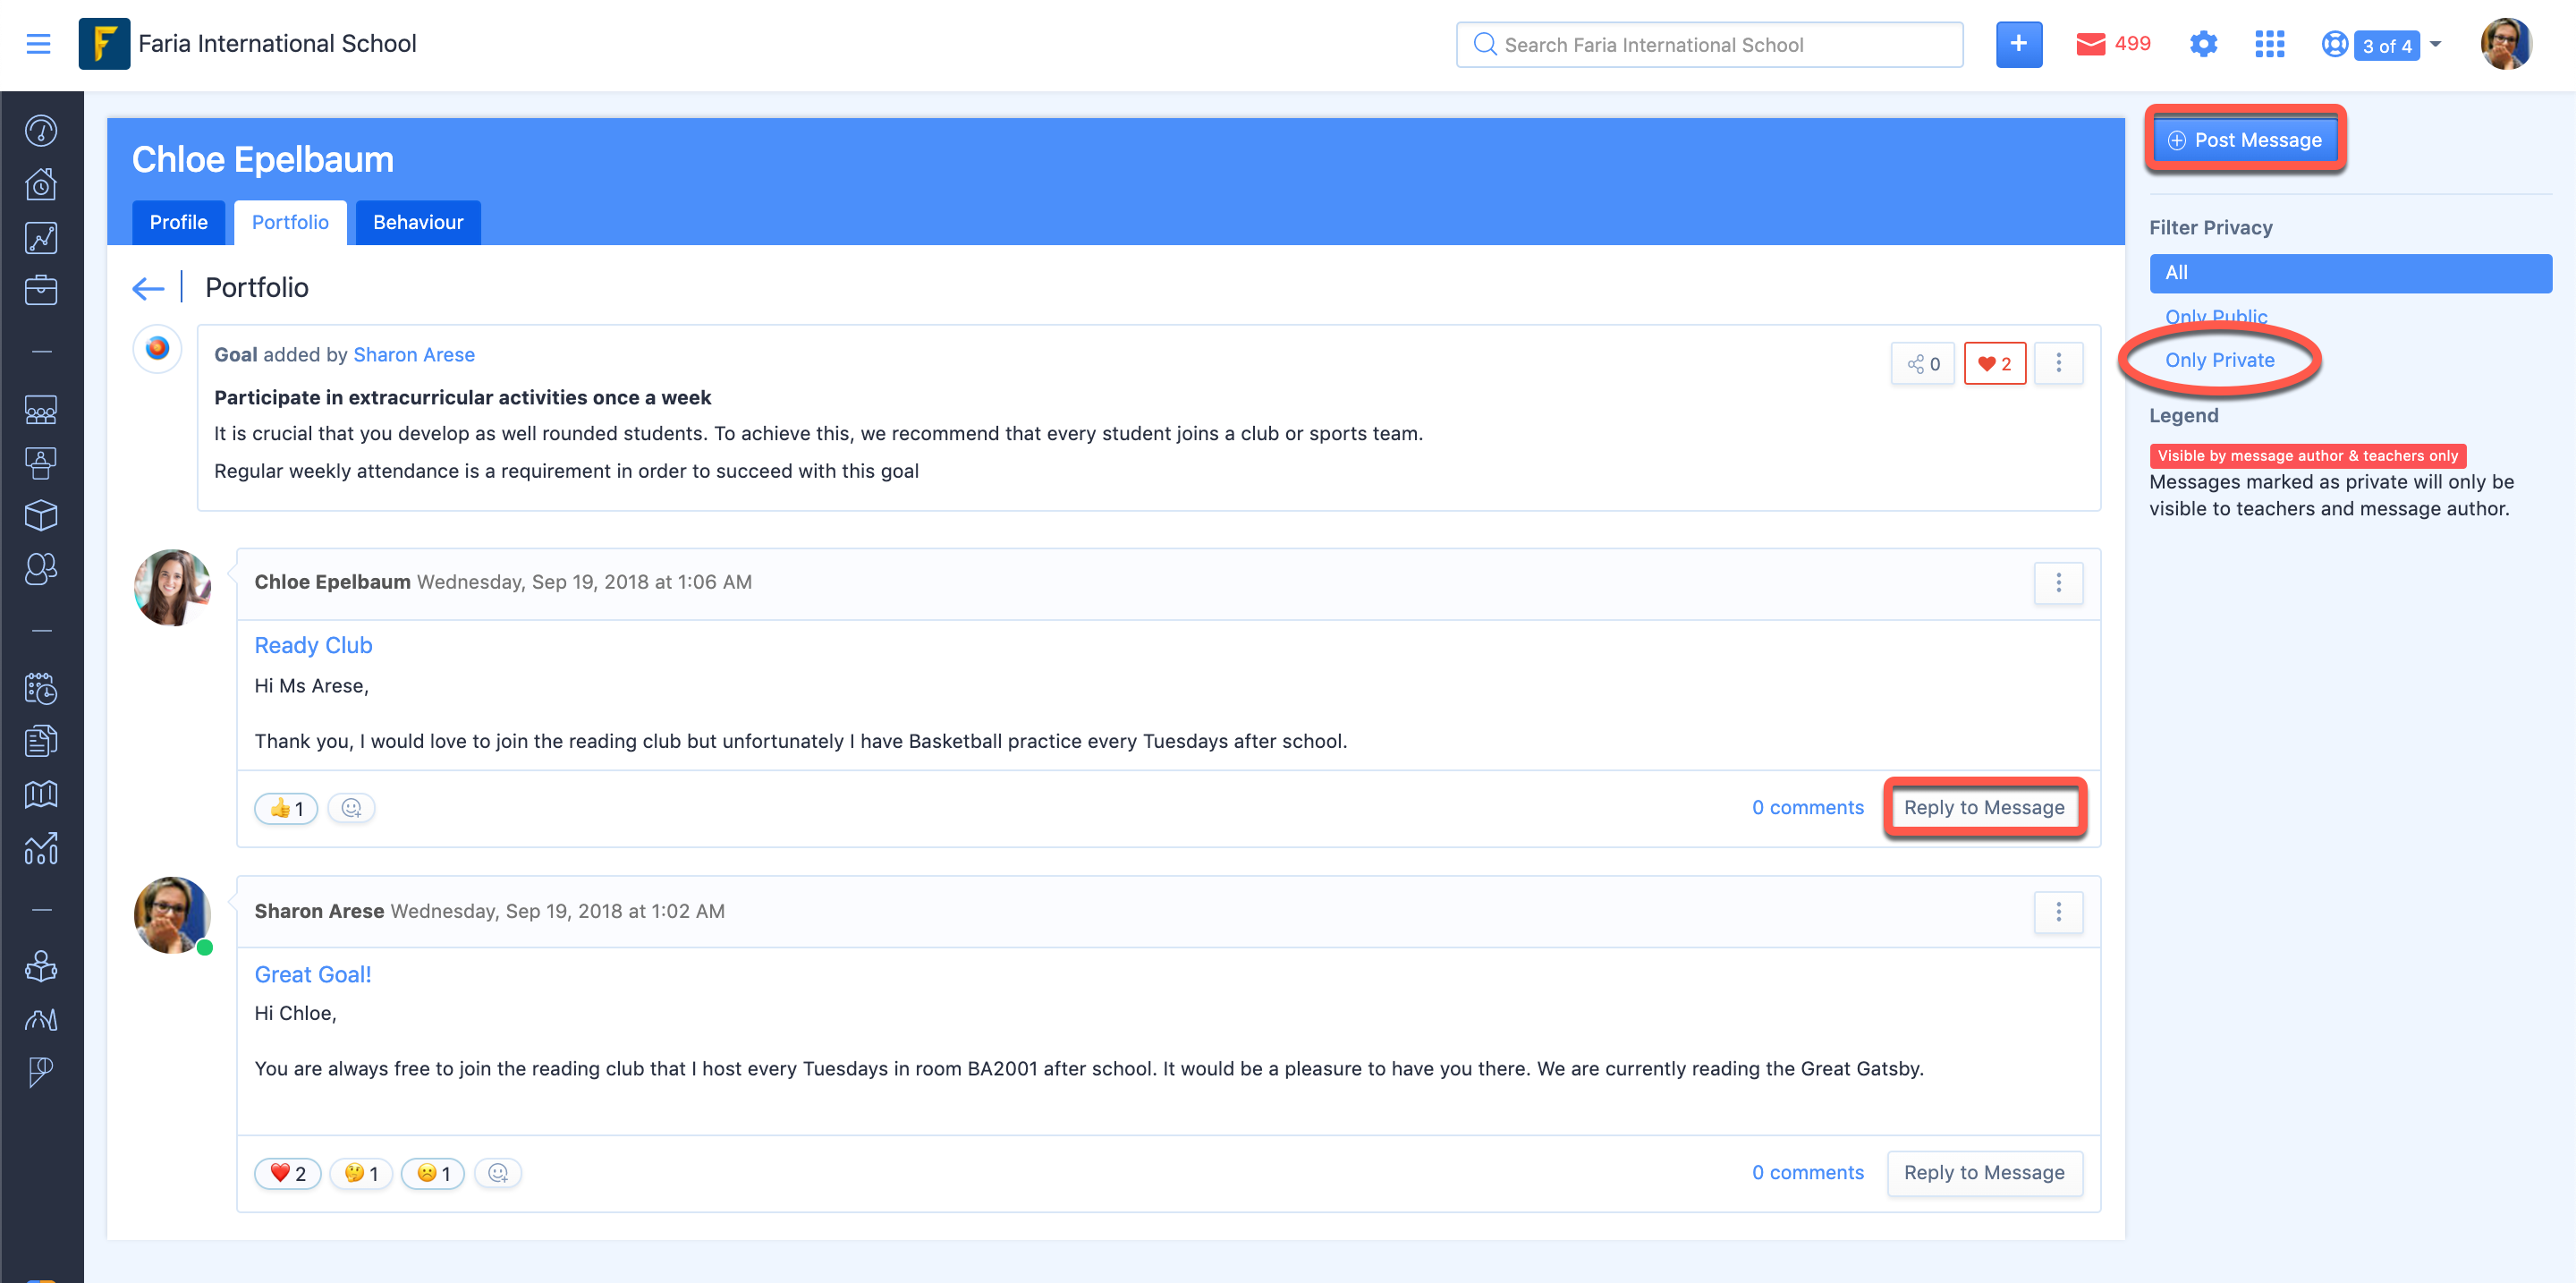The height and width of the screenshot is (1283, 2576).
Task: Open the open book map sidebar icon
Action: point(41,794)
